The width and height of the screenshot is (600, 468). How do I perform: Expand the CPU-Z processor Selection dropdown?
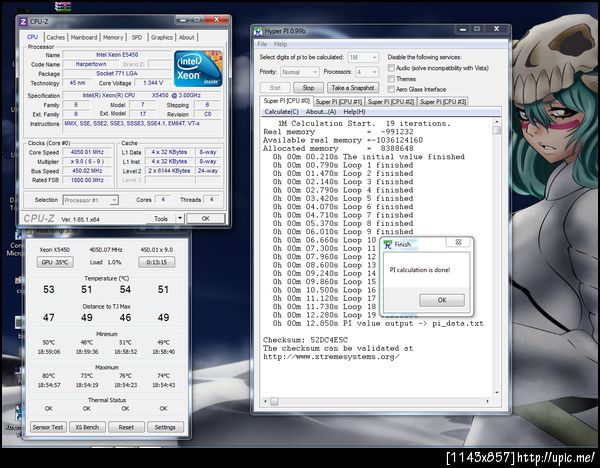coord(91,200)
